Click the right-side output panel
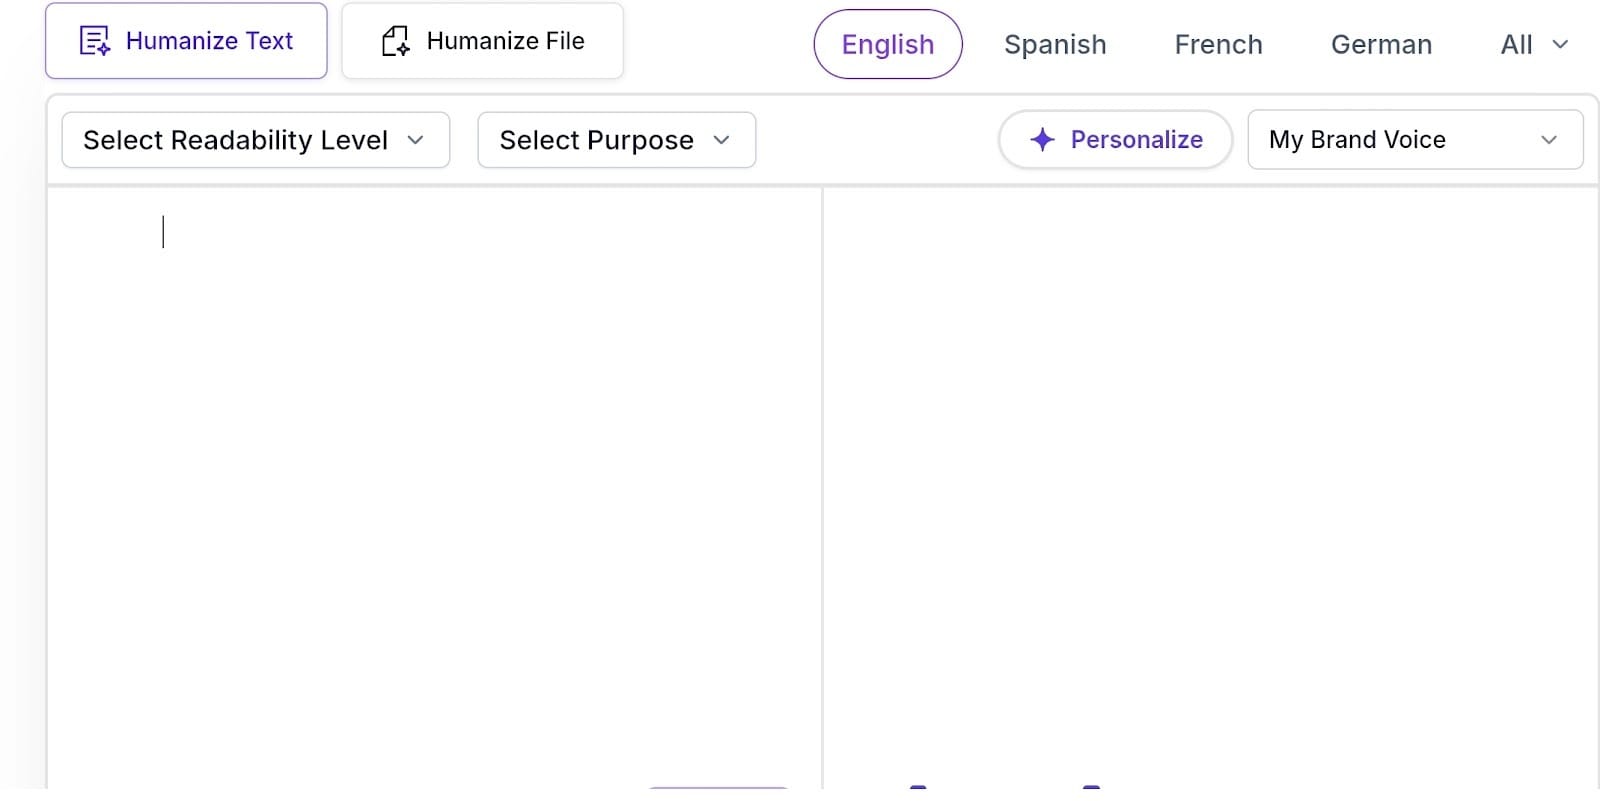Image resolution: width=1600 pixels, height=801 pixels. [1210, 450]
